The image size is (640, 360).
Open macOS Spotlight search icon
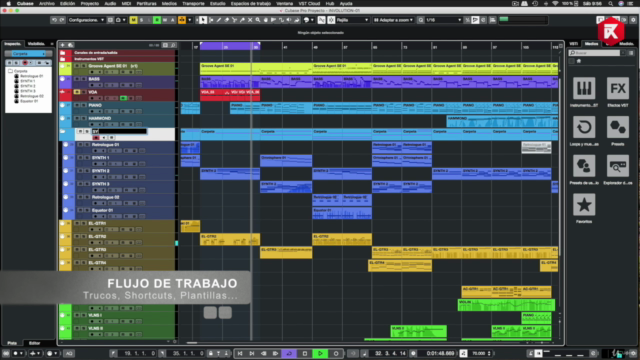(x=611, y=3)
